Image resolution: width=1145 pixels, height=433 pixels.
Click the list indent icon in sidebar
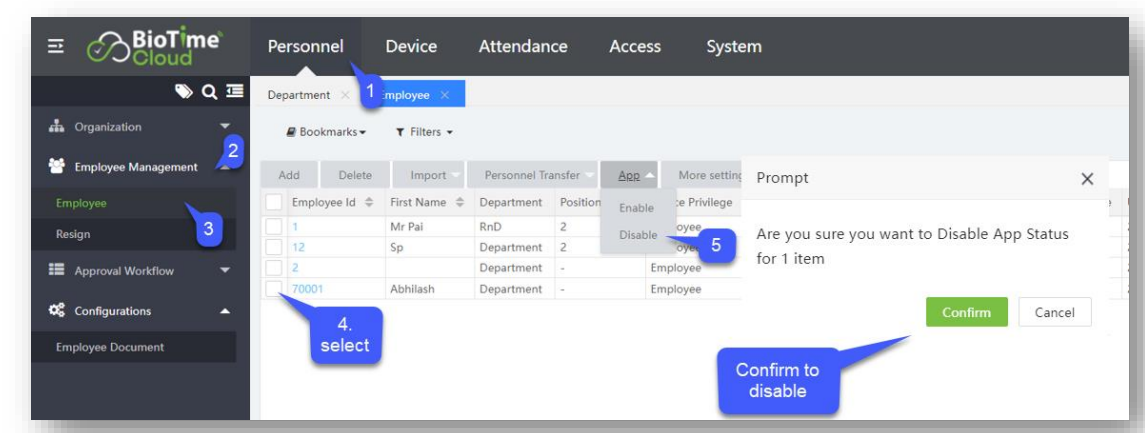point(235,92)
